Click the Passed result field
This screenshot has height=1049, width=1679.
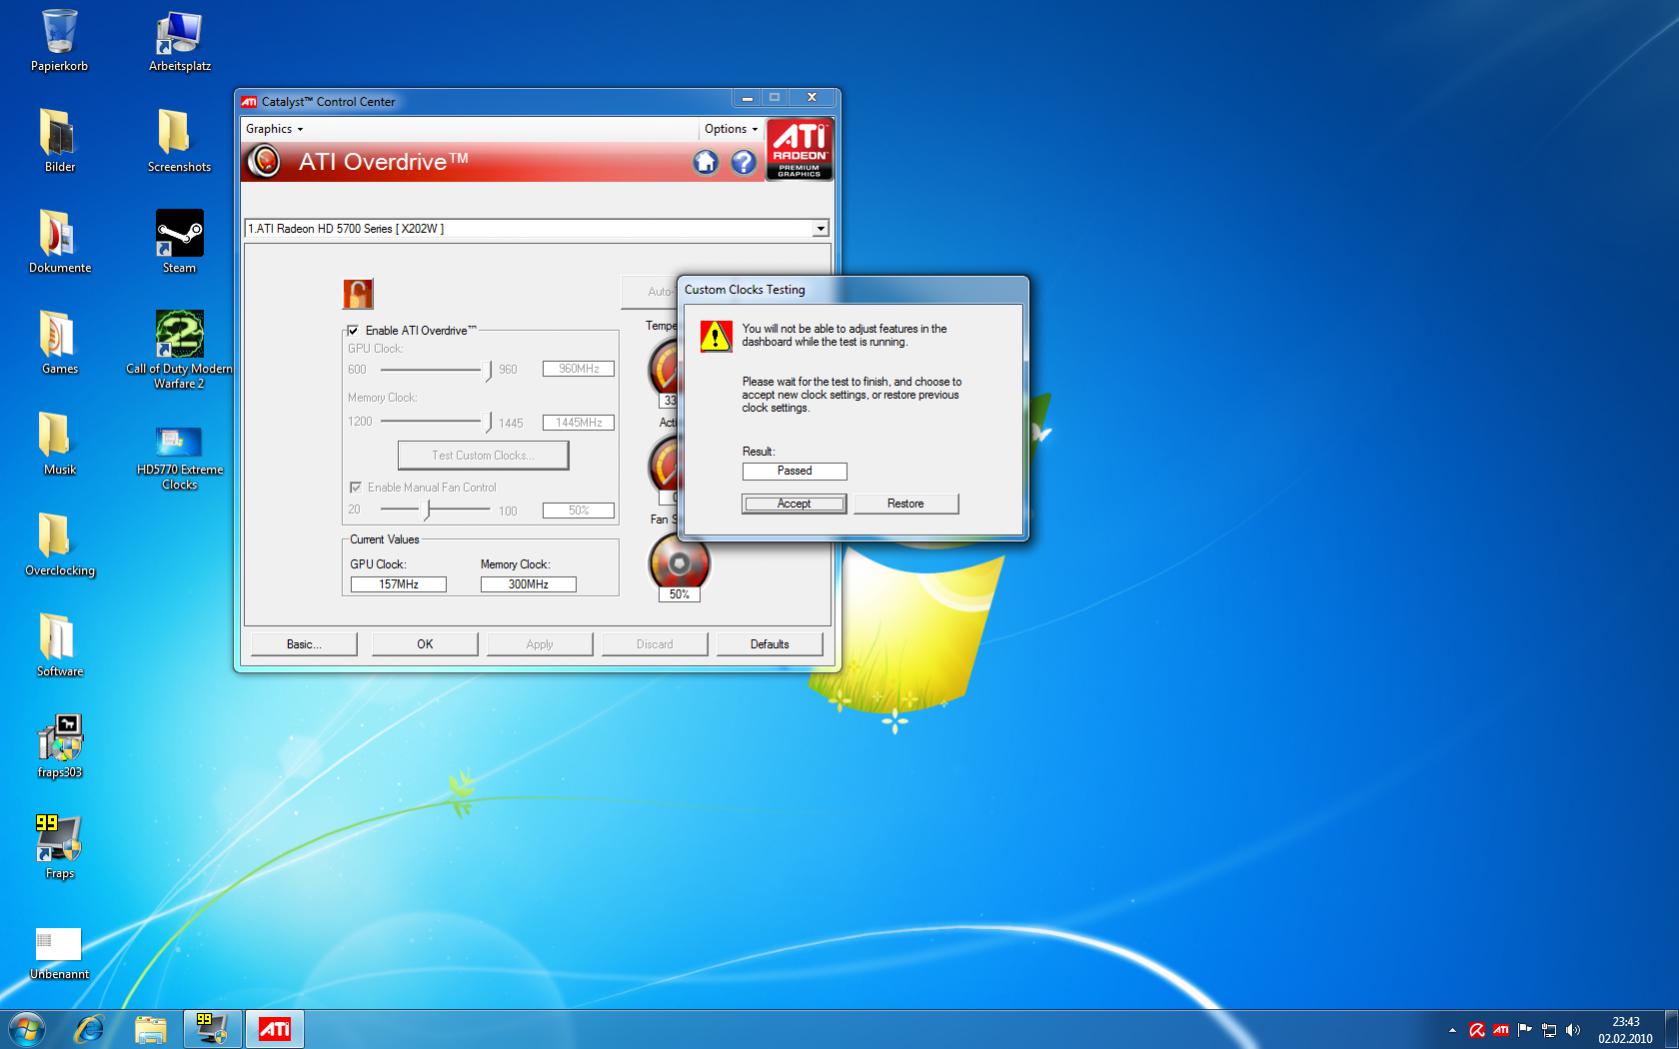(x=794, y=471)
